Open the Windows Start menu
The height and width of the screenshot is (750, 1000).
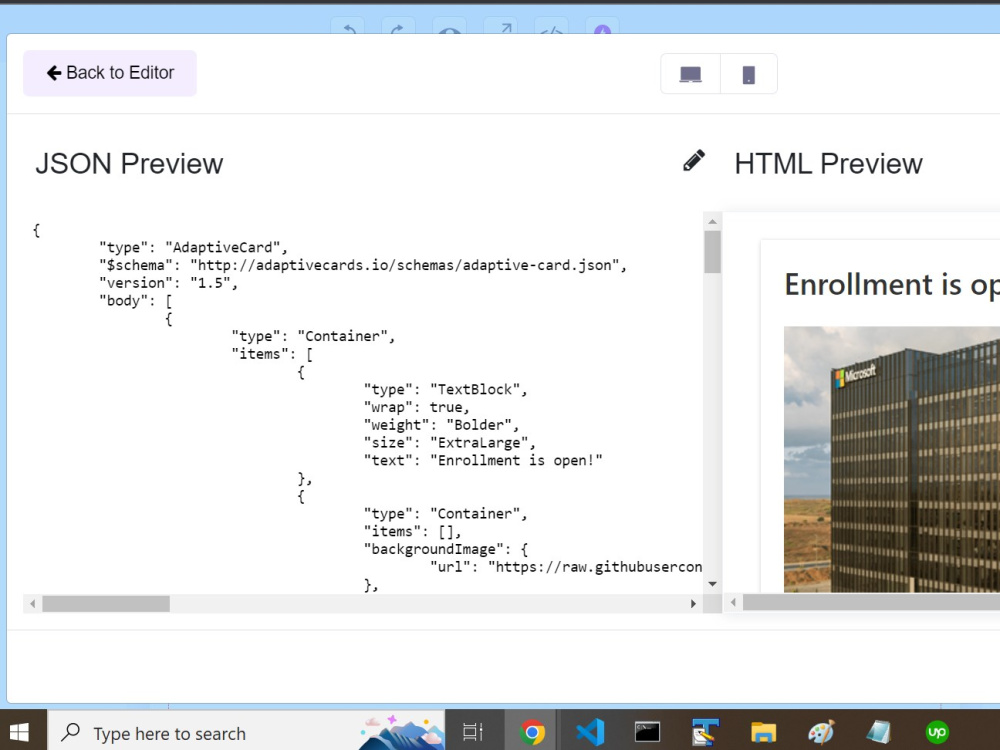19,732
